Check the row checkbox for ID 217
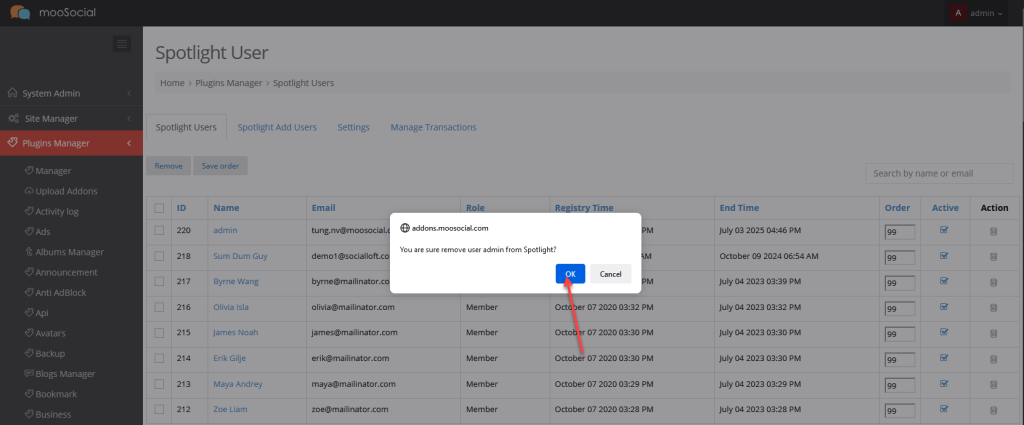 point(159,281)
